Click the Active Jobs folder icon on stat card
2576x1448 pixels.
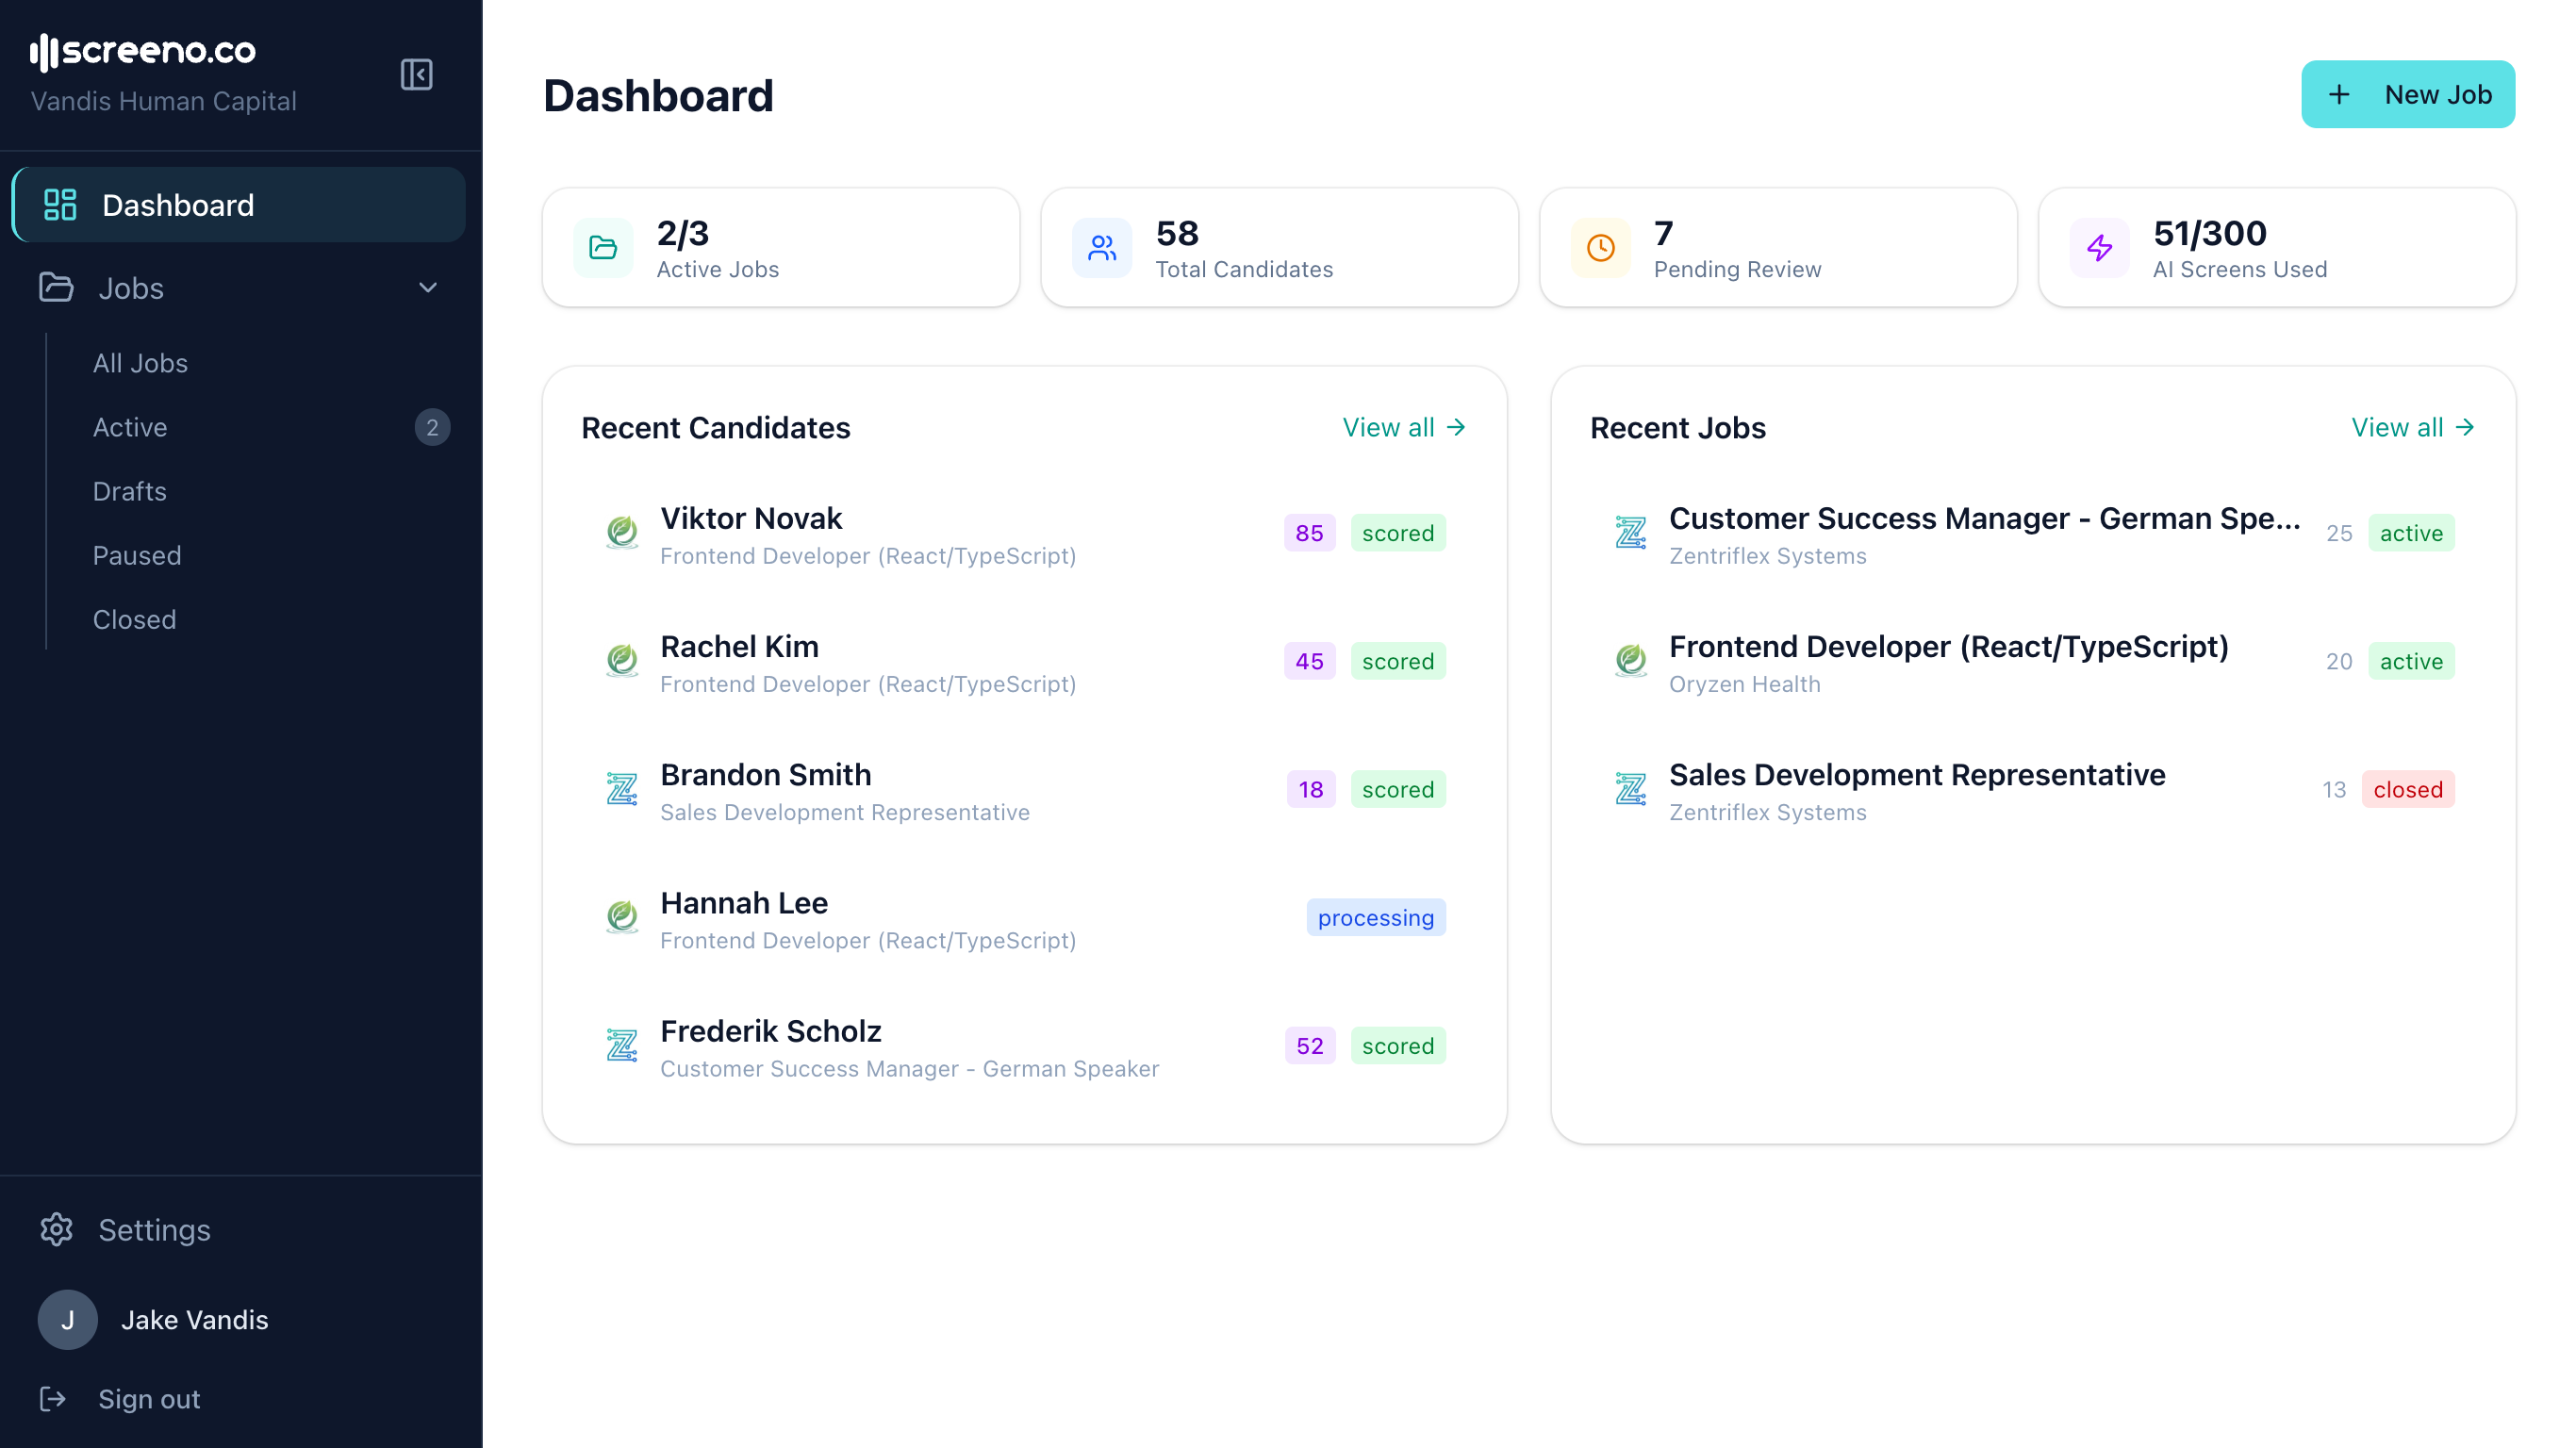pos(603,247)
